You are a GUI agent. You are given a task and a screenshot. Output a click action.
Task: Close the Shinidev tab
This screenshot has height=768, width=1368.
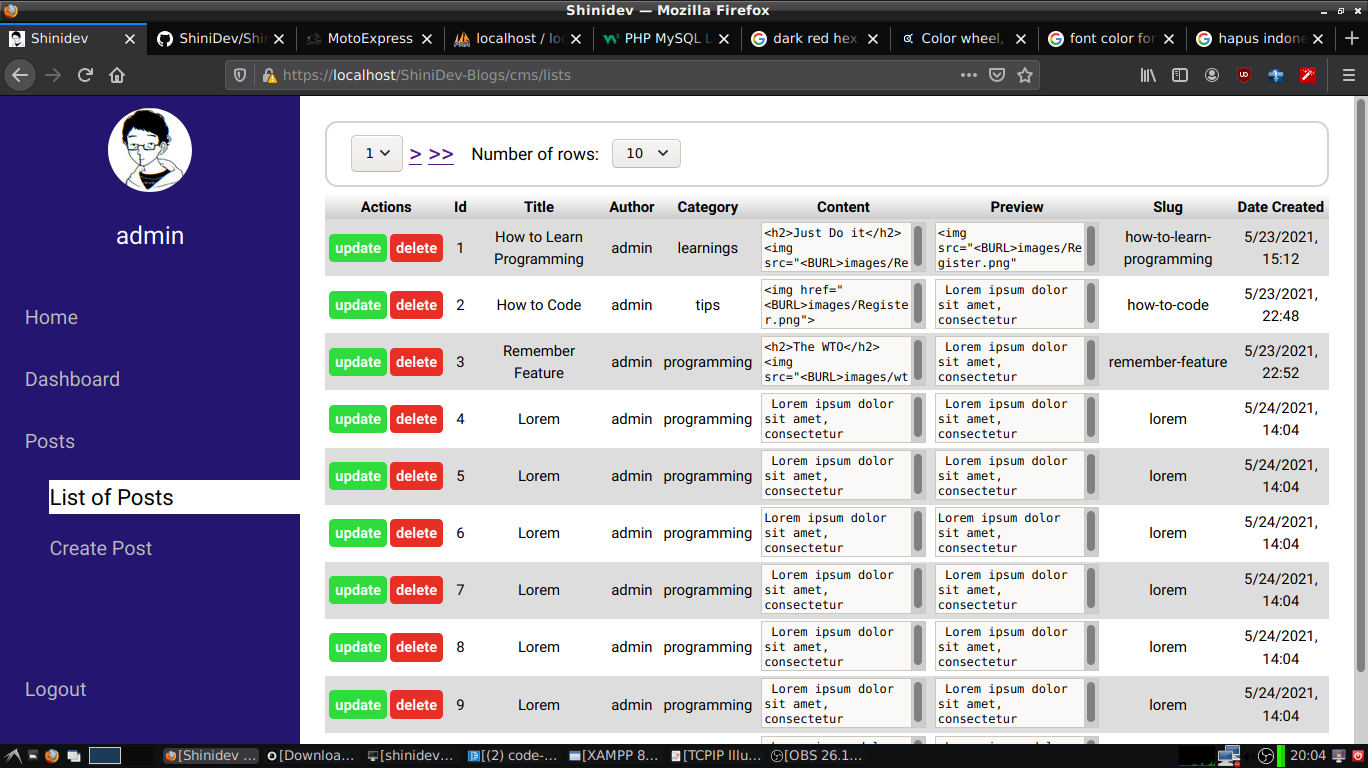click(130, 39)
